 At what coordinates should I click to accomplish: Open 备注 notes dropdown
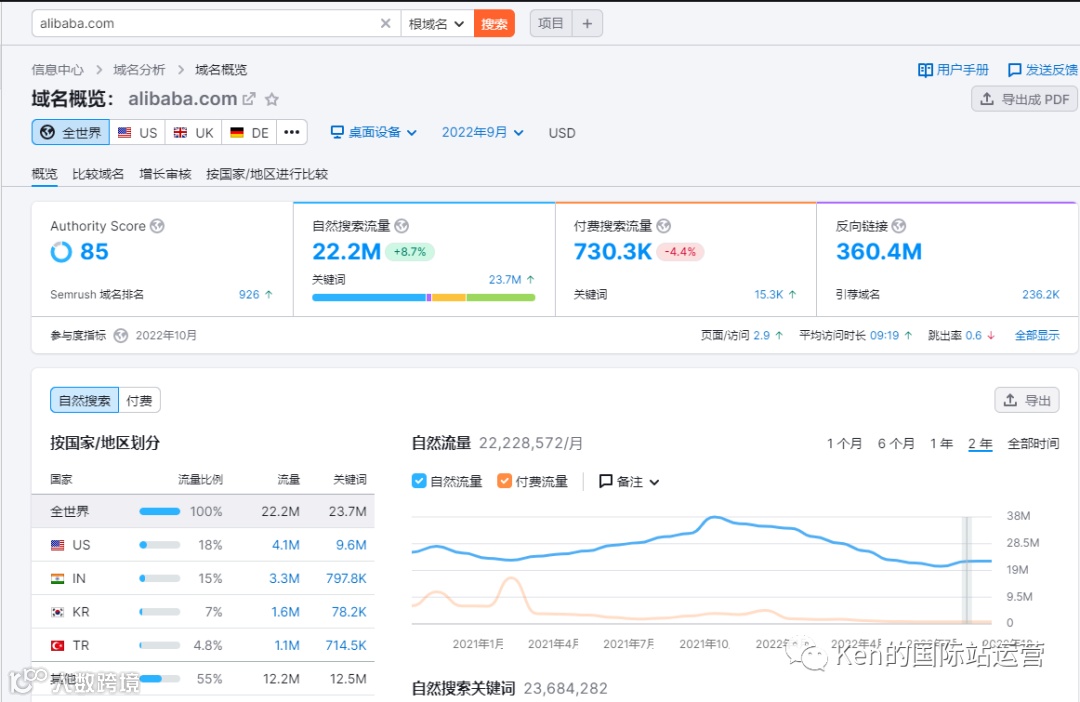629,482
